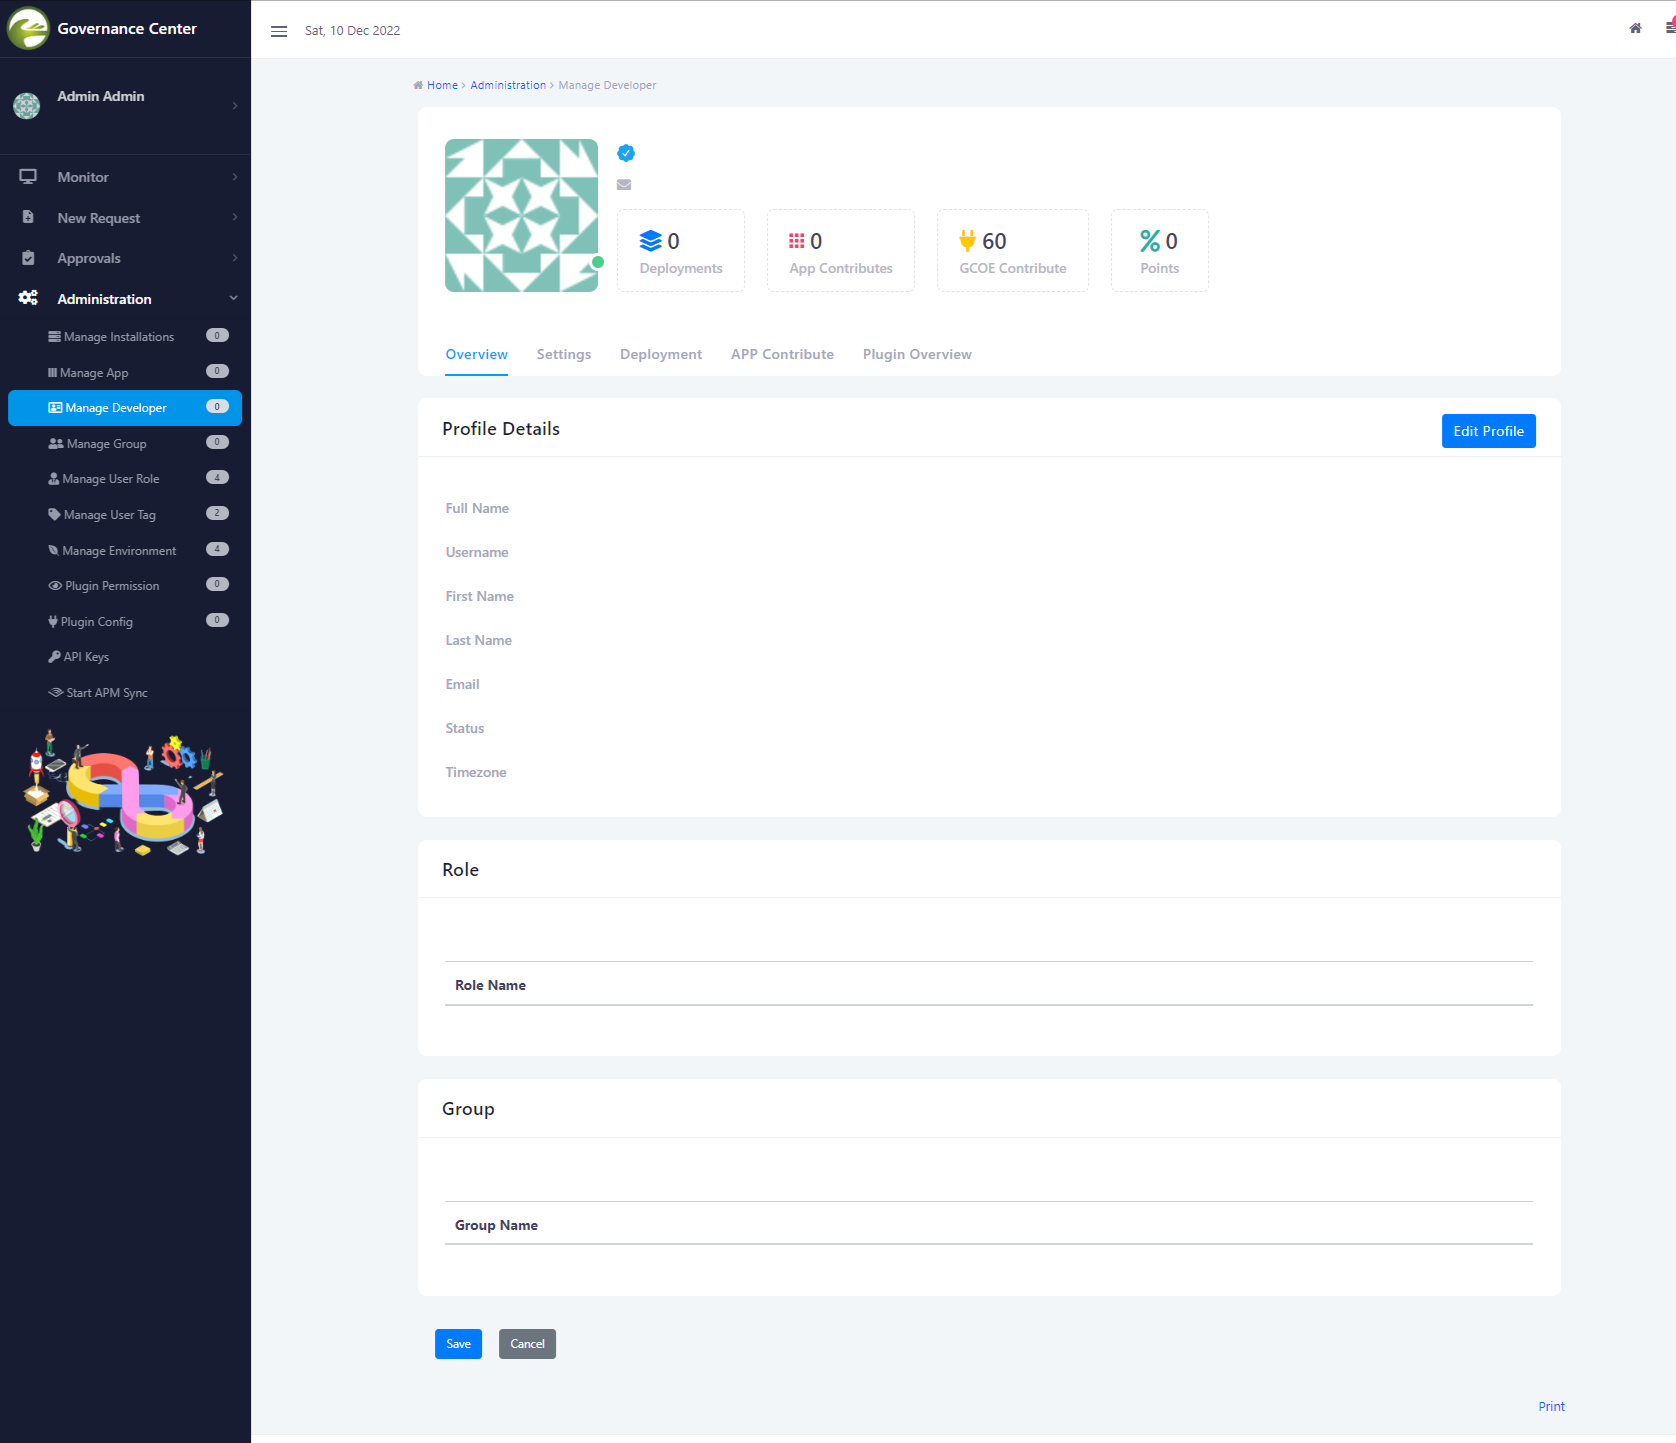
Task: Click the Administration gears icon
Action: click(x=28, y=298)
